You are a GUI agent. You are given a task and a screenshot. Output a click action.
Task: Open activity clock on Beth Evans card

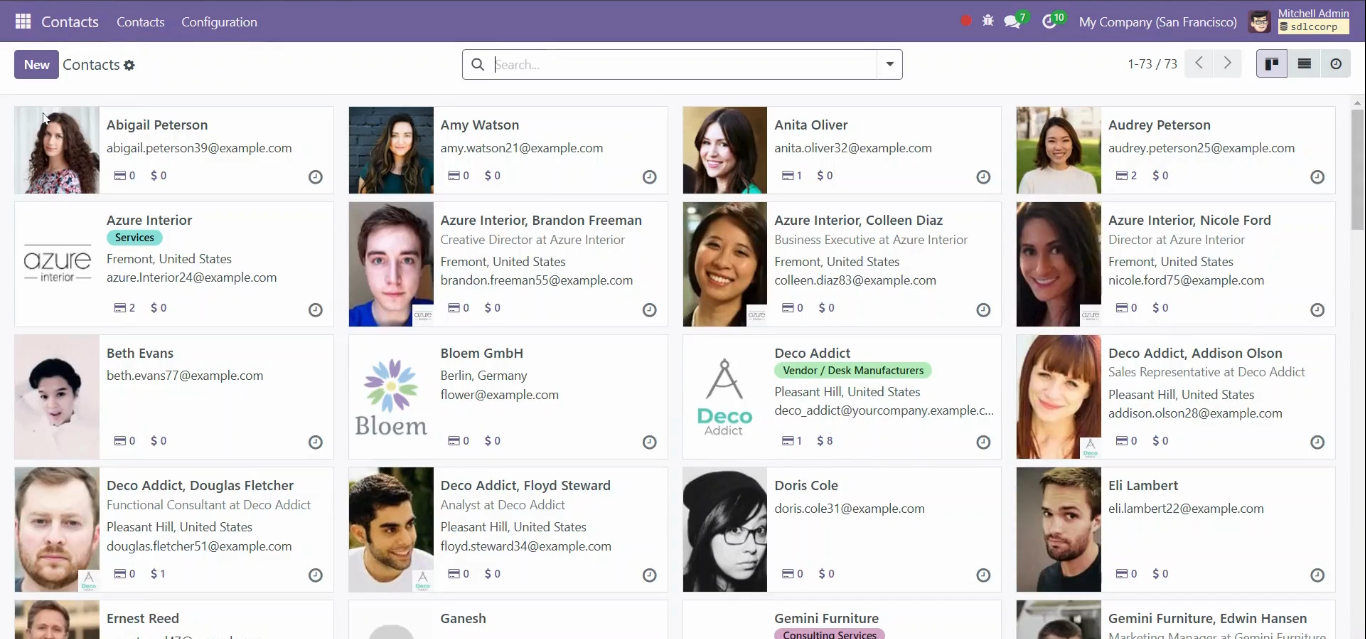click(x=315, y=442)
